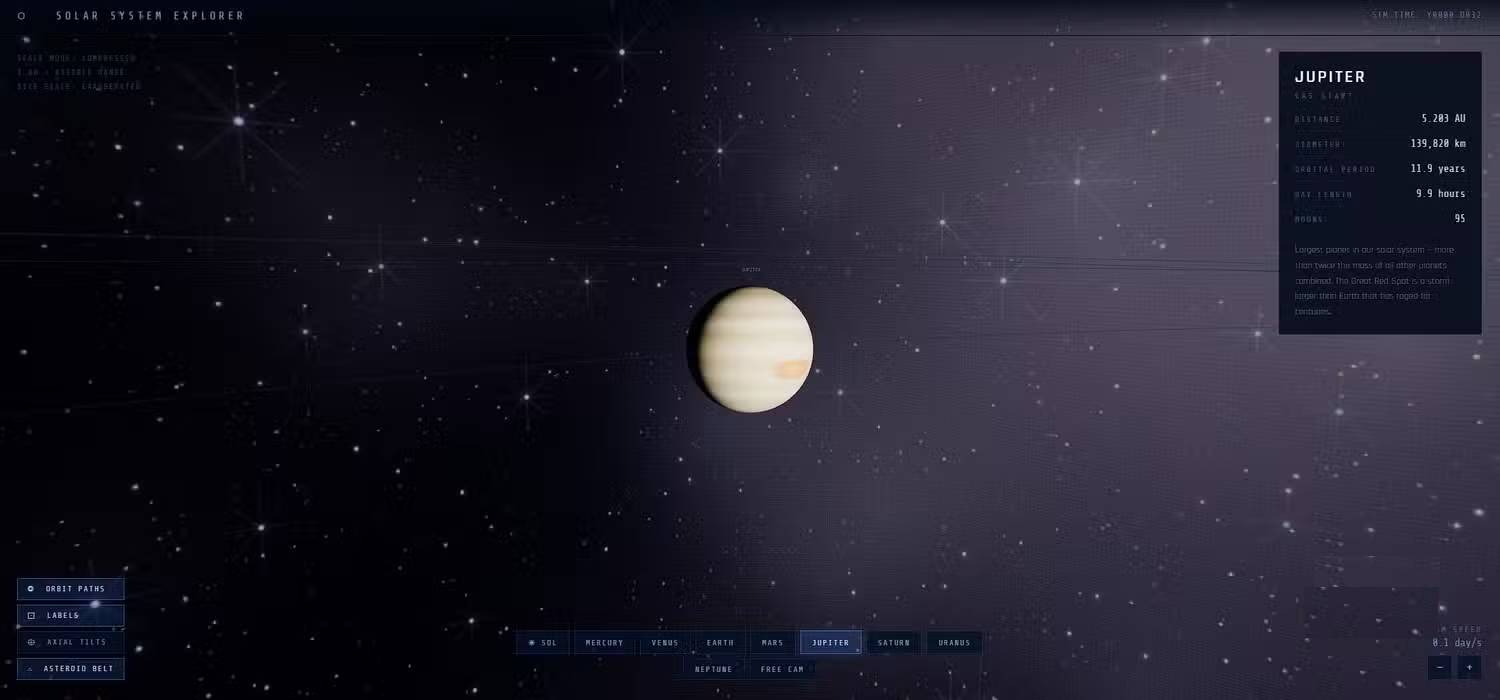Toggle the Asteroid Belt display
Image resolution: width=1500 pixels, height=700 pixels.
71,669
